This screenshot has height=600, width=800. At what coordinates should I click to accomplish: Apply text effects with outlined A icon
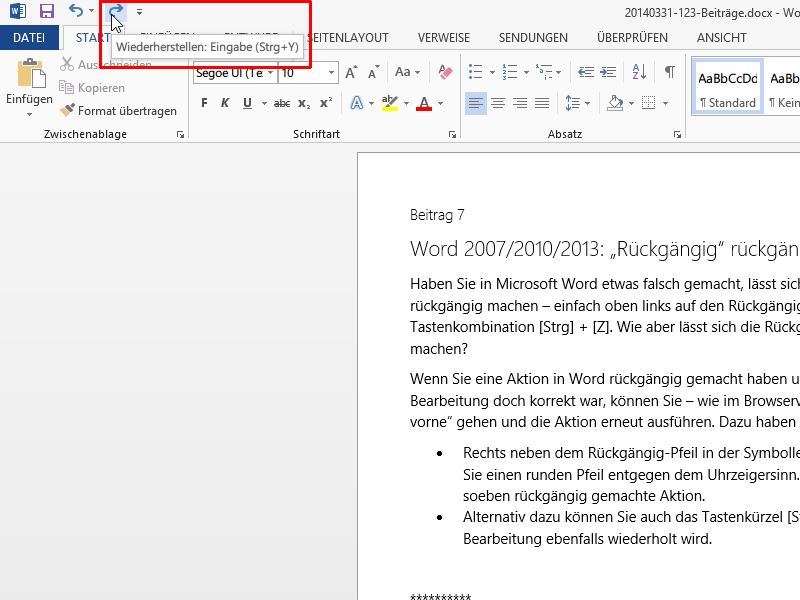(x=357, y=103)
